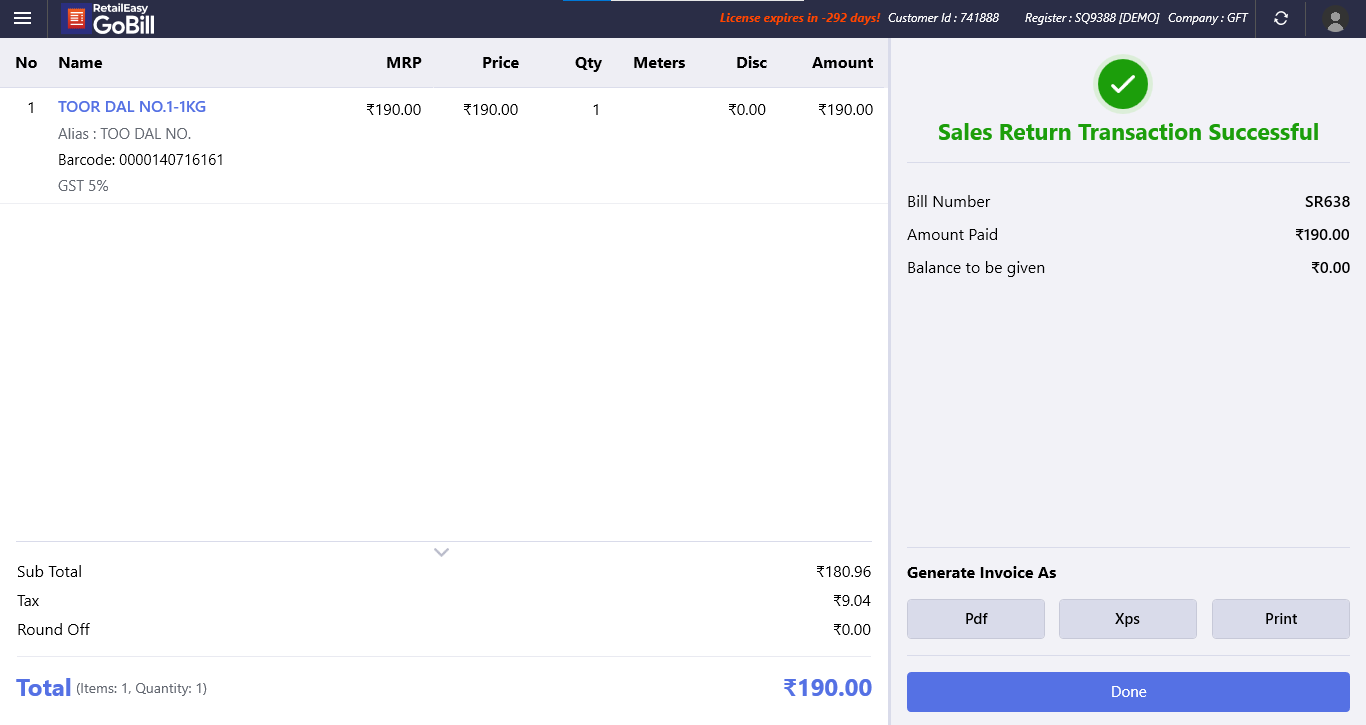1366x725 pixels.
Task: Click the Price column header
Action: pos(500,63)
